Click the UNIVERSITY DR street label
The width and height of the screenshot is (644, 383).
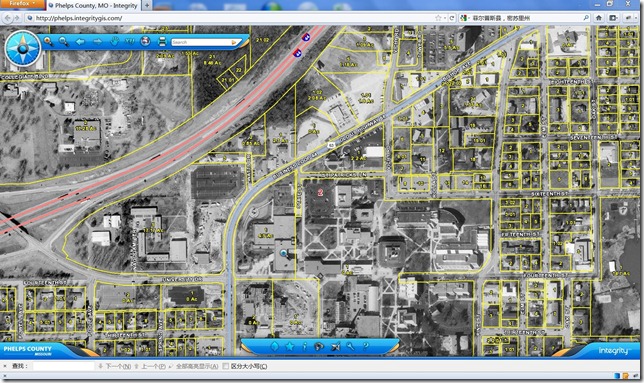[181, 279]
